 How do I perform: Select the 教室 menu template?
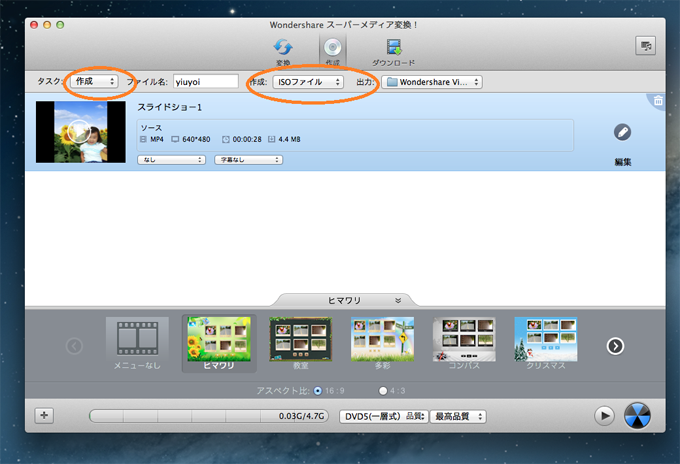301,343
